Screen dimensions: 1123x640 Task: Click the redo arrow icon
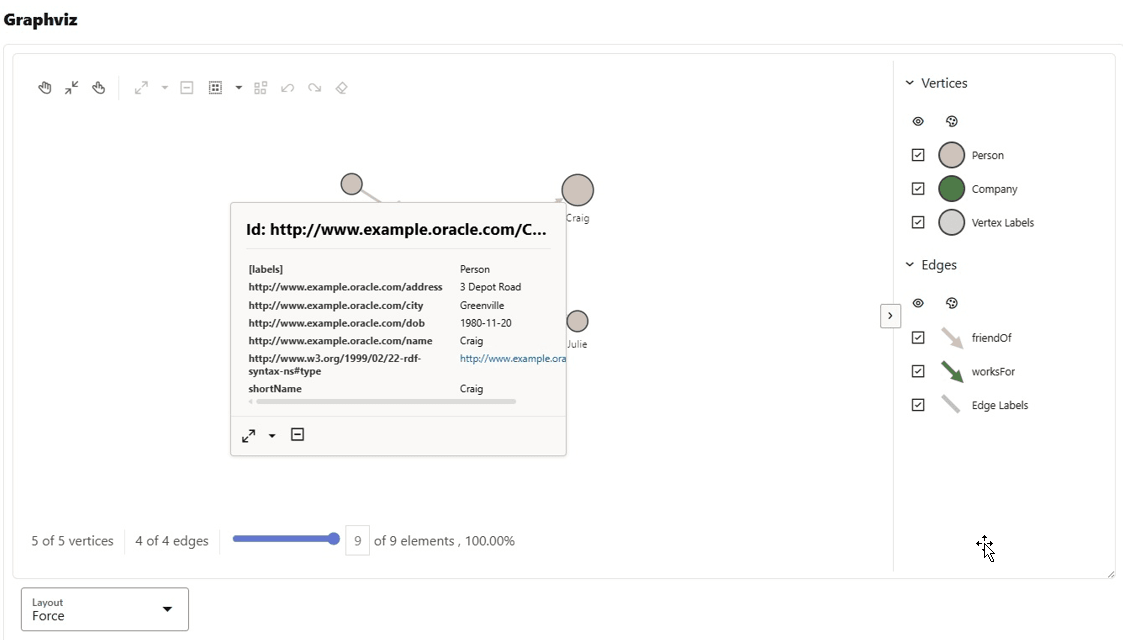click(x=314, y=88)
